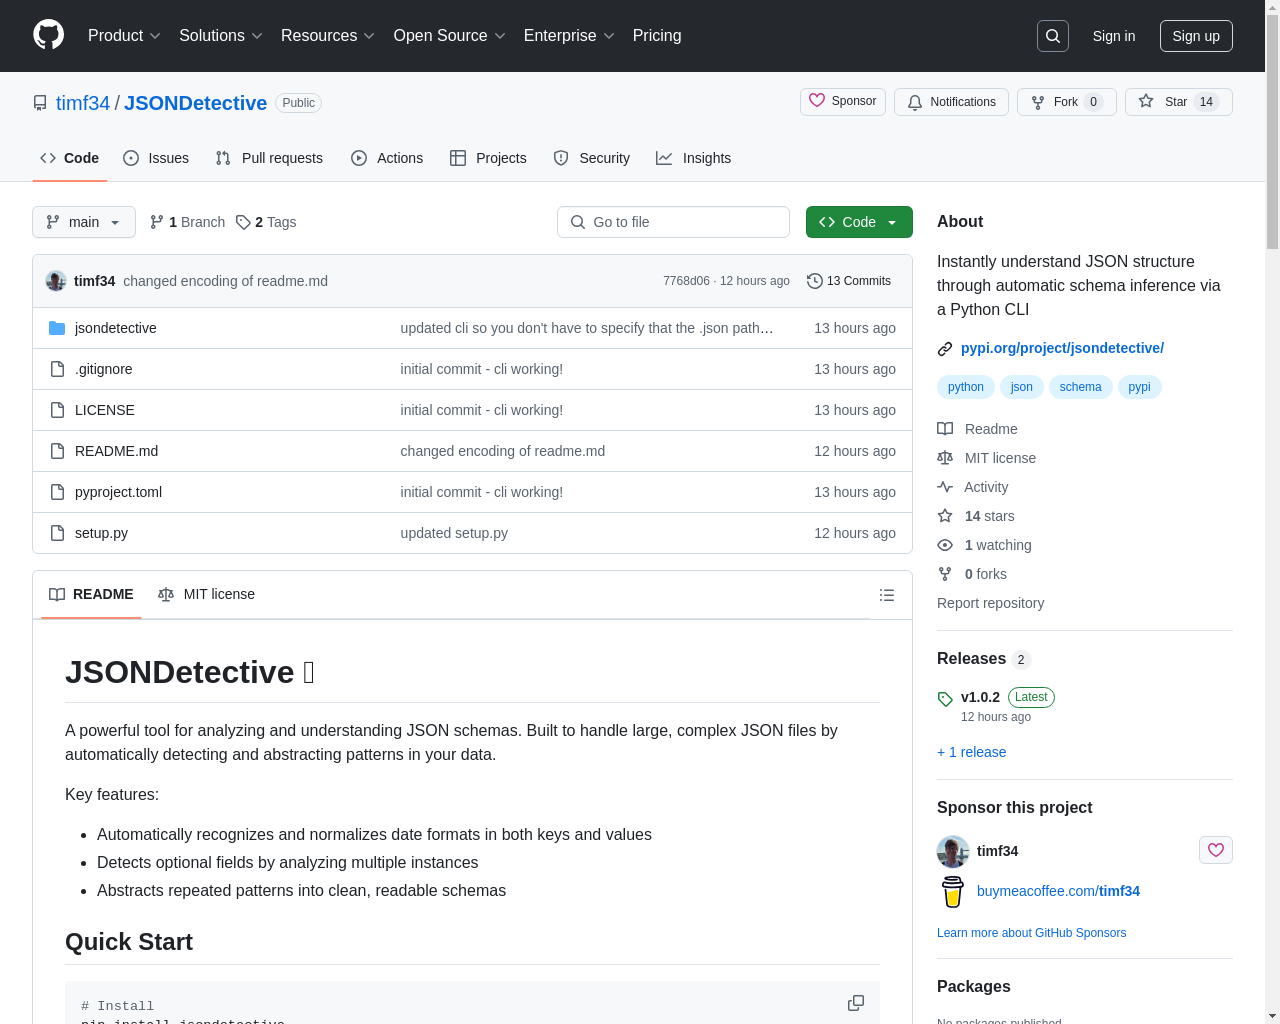Open the GitHub home logo

49,35
